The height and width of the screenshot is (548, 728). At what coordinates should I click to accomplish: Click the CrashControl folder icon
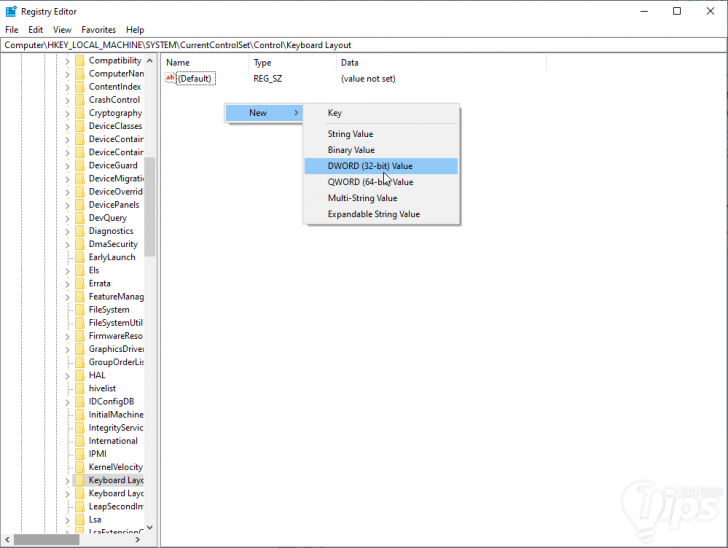(x=80, y=99)
